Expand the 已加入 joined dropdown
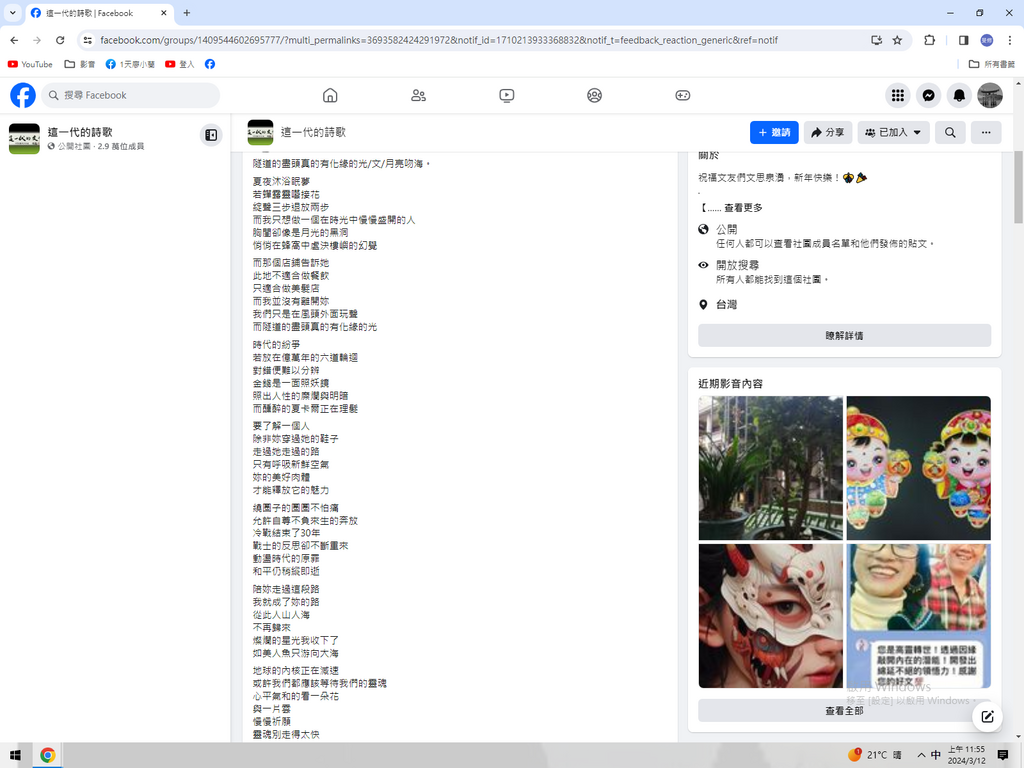Viewport: 1024px width, 768px height. tap(895, 132)
